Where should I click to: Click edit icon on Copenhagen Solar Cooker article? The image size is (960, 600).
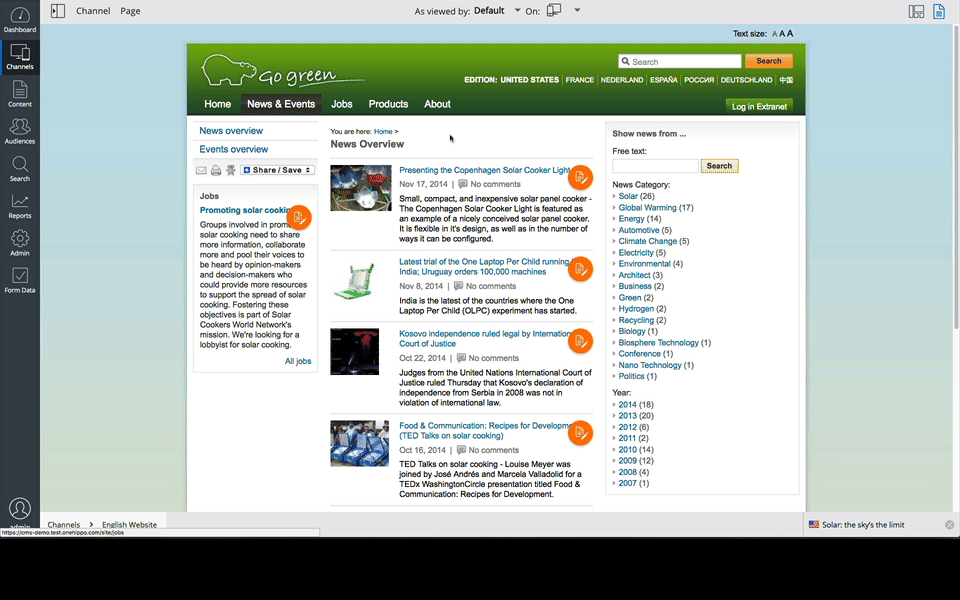tap(580, 178)
